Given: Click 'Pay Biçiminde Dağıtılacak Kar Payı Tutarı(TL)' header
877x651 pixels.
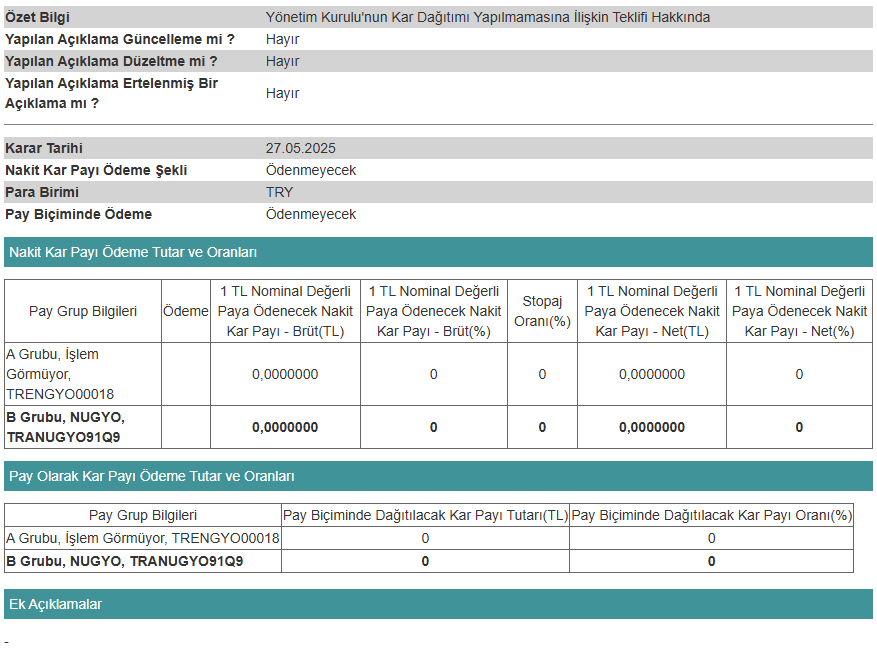Looking at the screenshot, I should tap(425, 515).
